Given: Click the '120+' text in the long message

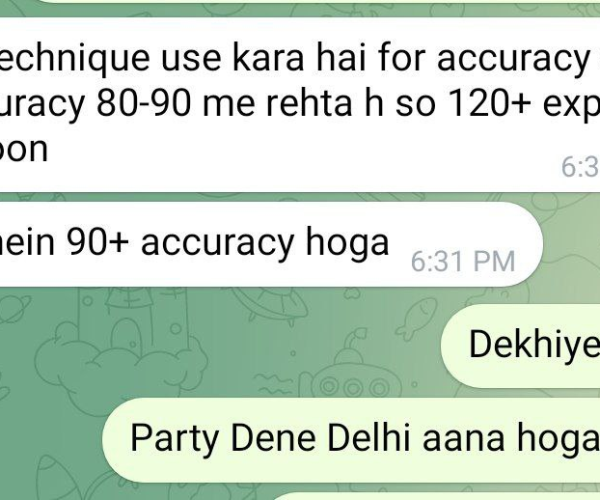Looking at the screenshot, I should tap(488, 104).
